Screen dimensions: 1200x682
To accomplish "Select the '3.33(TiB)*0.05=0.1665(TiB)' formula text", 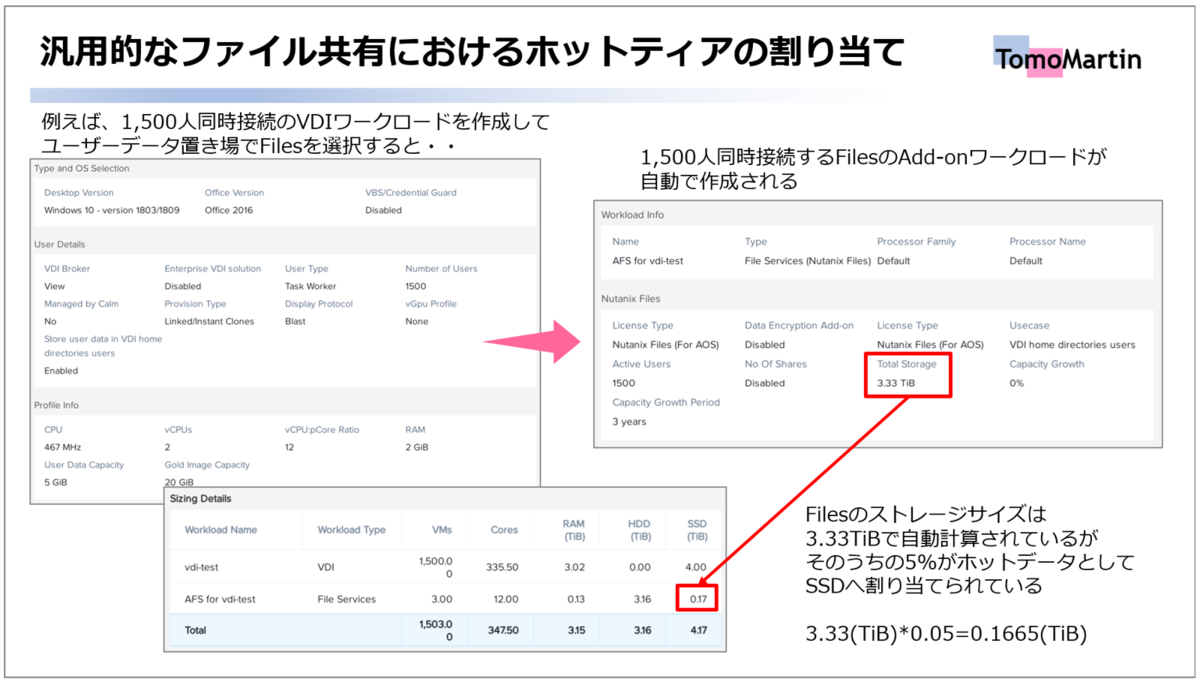I will pyautogui.click(x=947, y=635).
